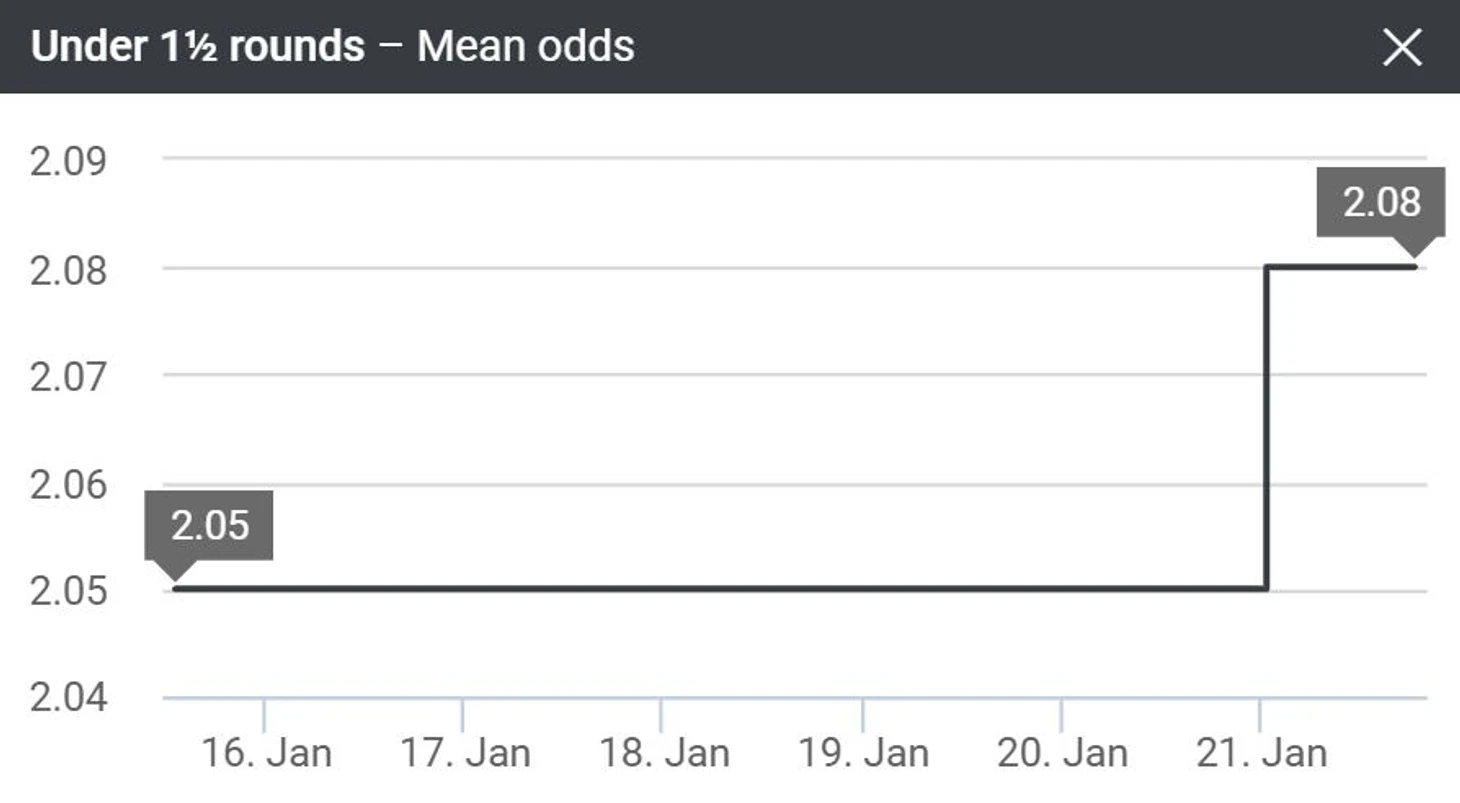
Task: Click the Mean odds header text
Action: (526, 46)
